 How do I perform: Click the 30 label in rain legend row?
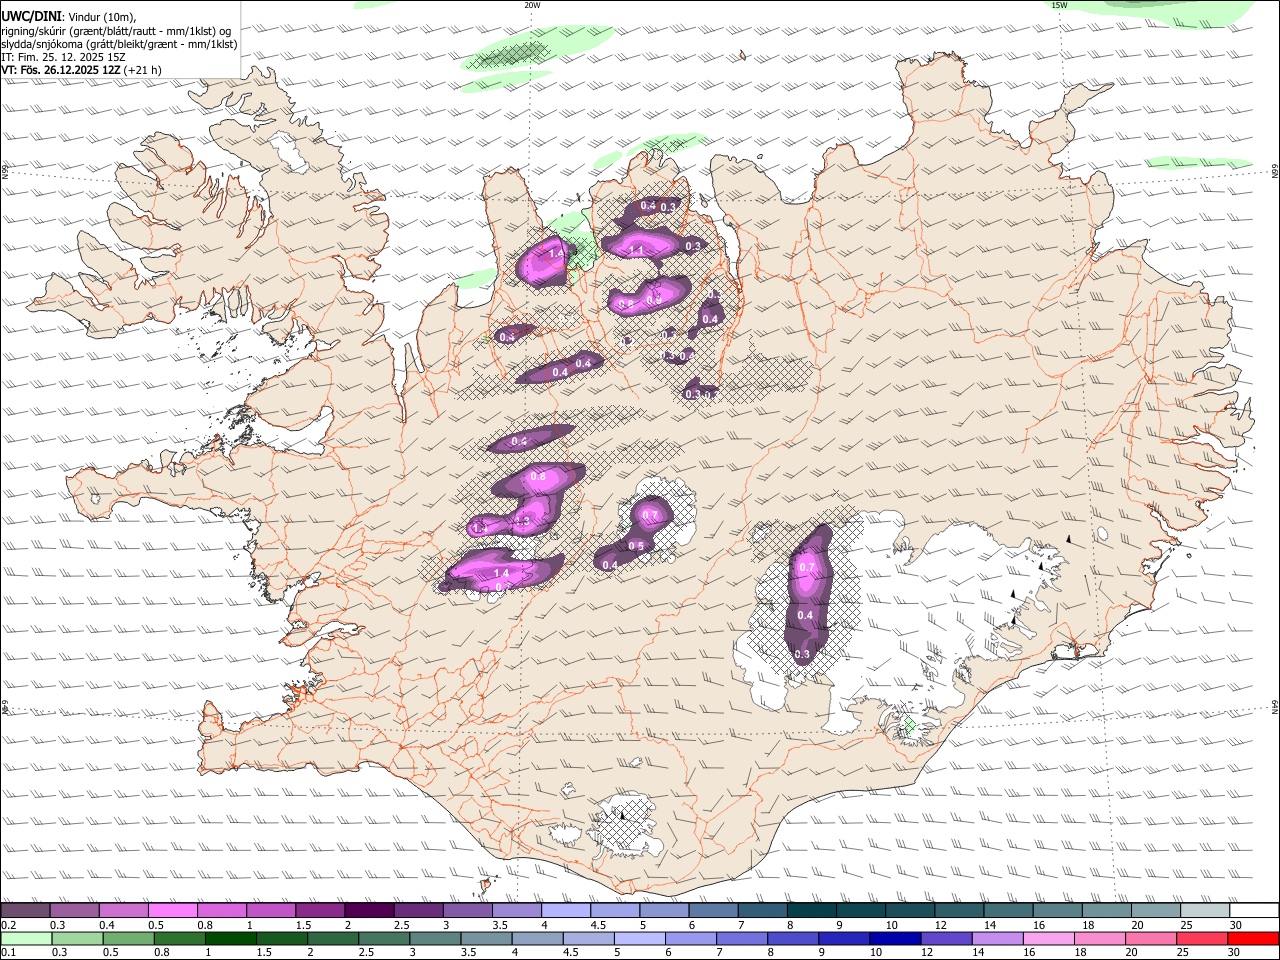coord(1235,953)
